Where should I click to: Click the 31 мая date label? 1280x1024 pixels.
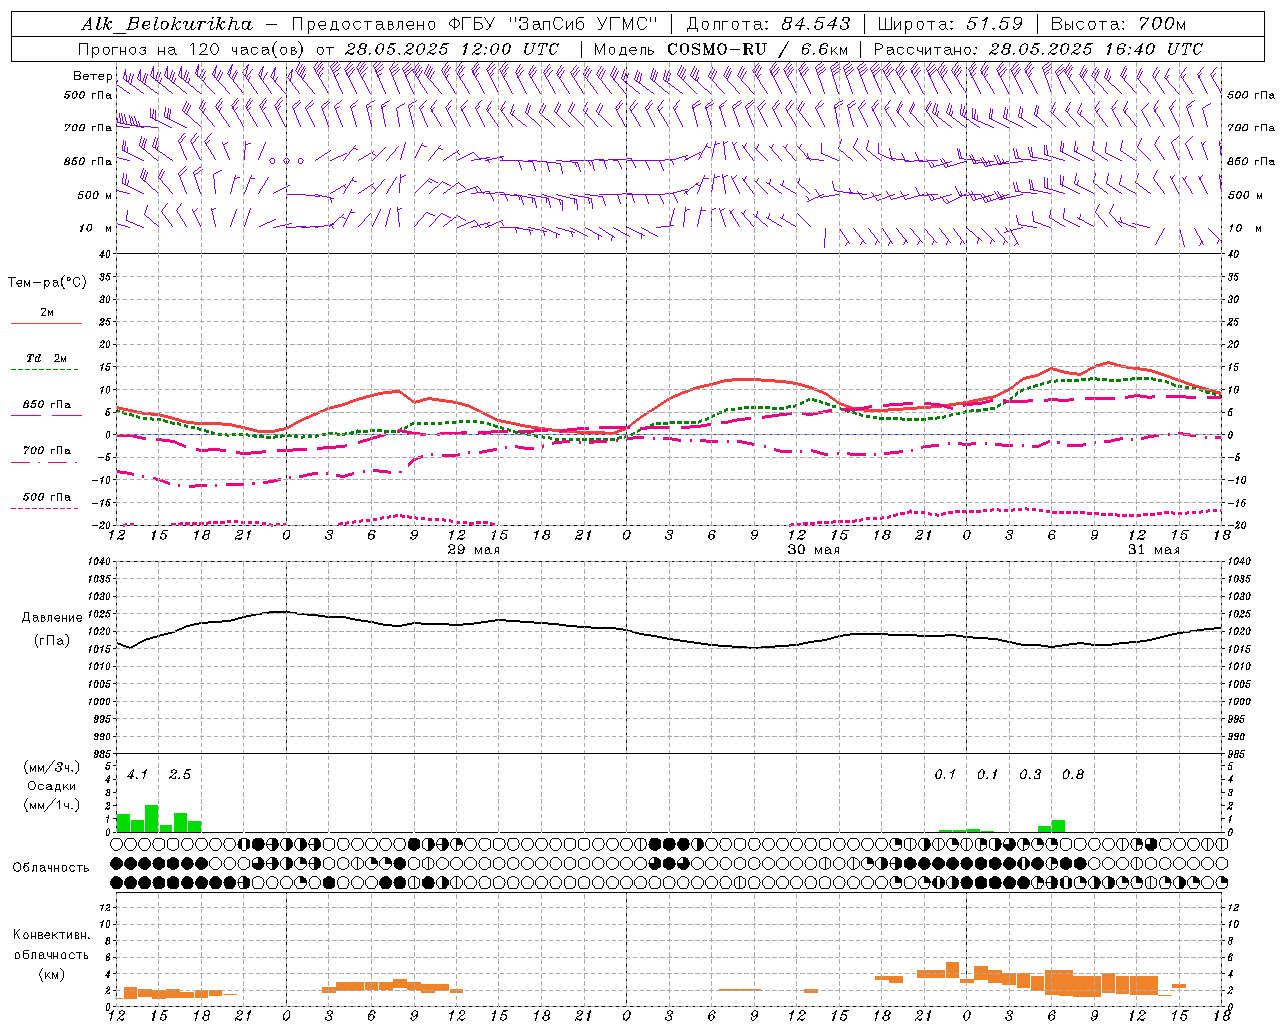click(1154, 550)
